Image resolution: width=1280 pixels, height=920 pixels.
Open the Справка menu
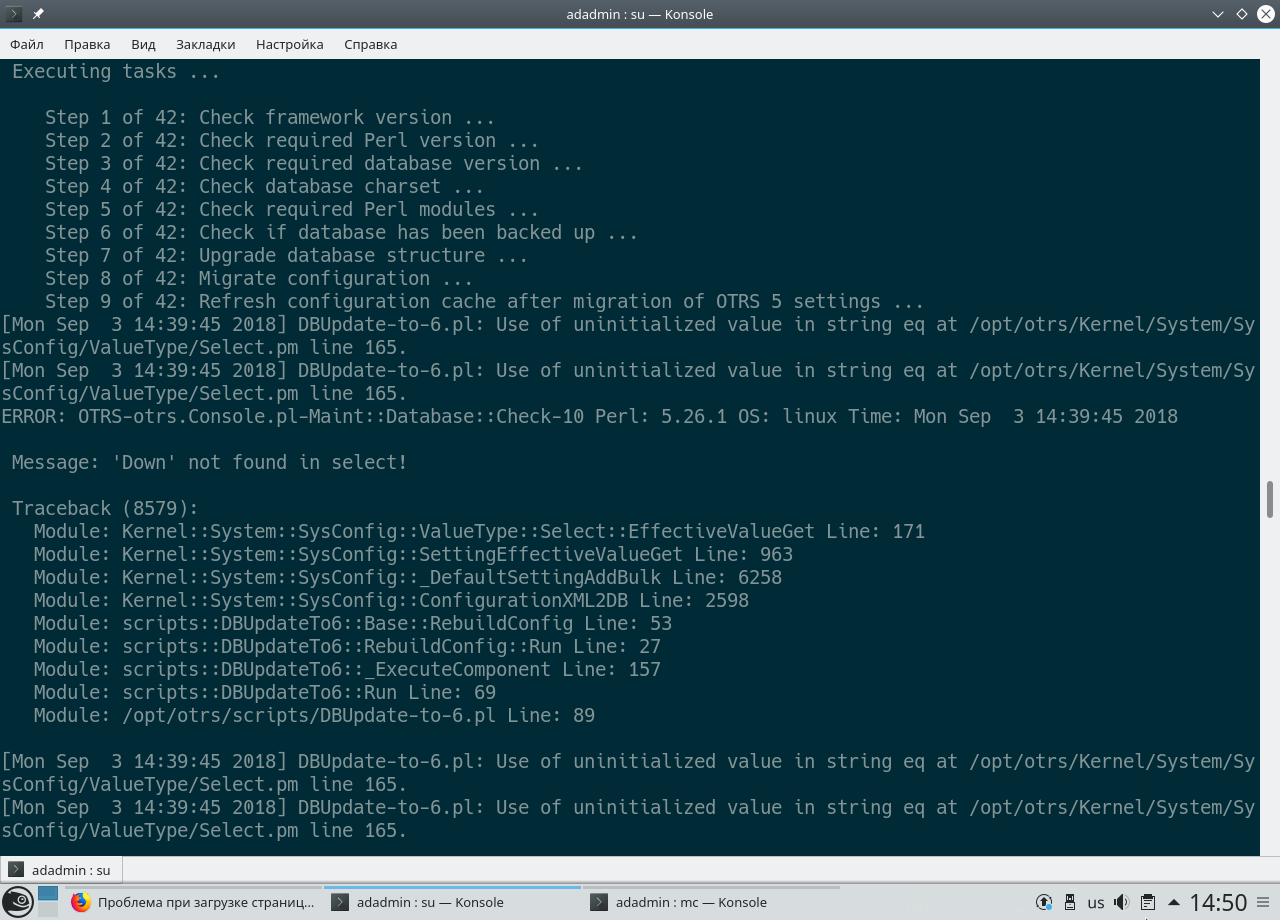pyautogui.click(x=371, y=44)
